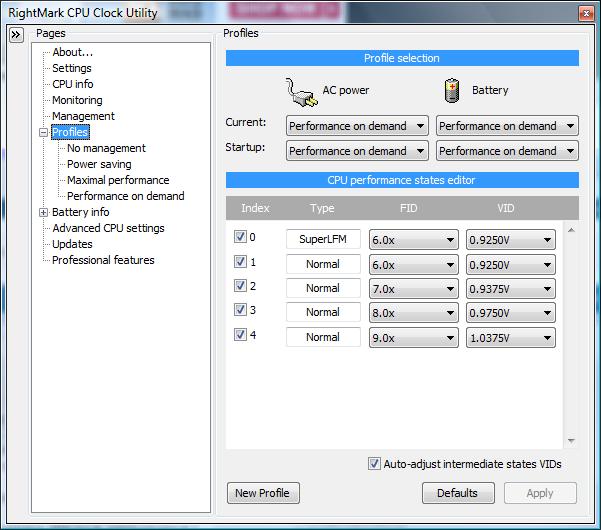
Task: Open the Current Battery profile dropdown
Action: [507, 126]
